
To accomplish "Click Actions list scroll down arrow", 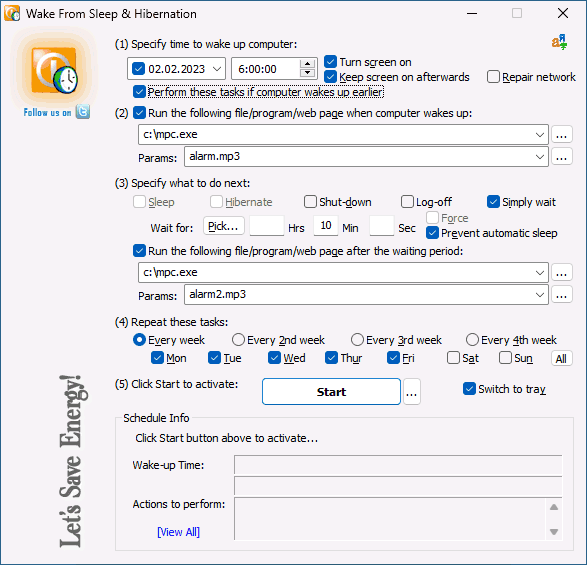I will tap(554, 532).
